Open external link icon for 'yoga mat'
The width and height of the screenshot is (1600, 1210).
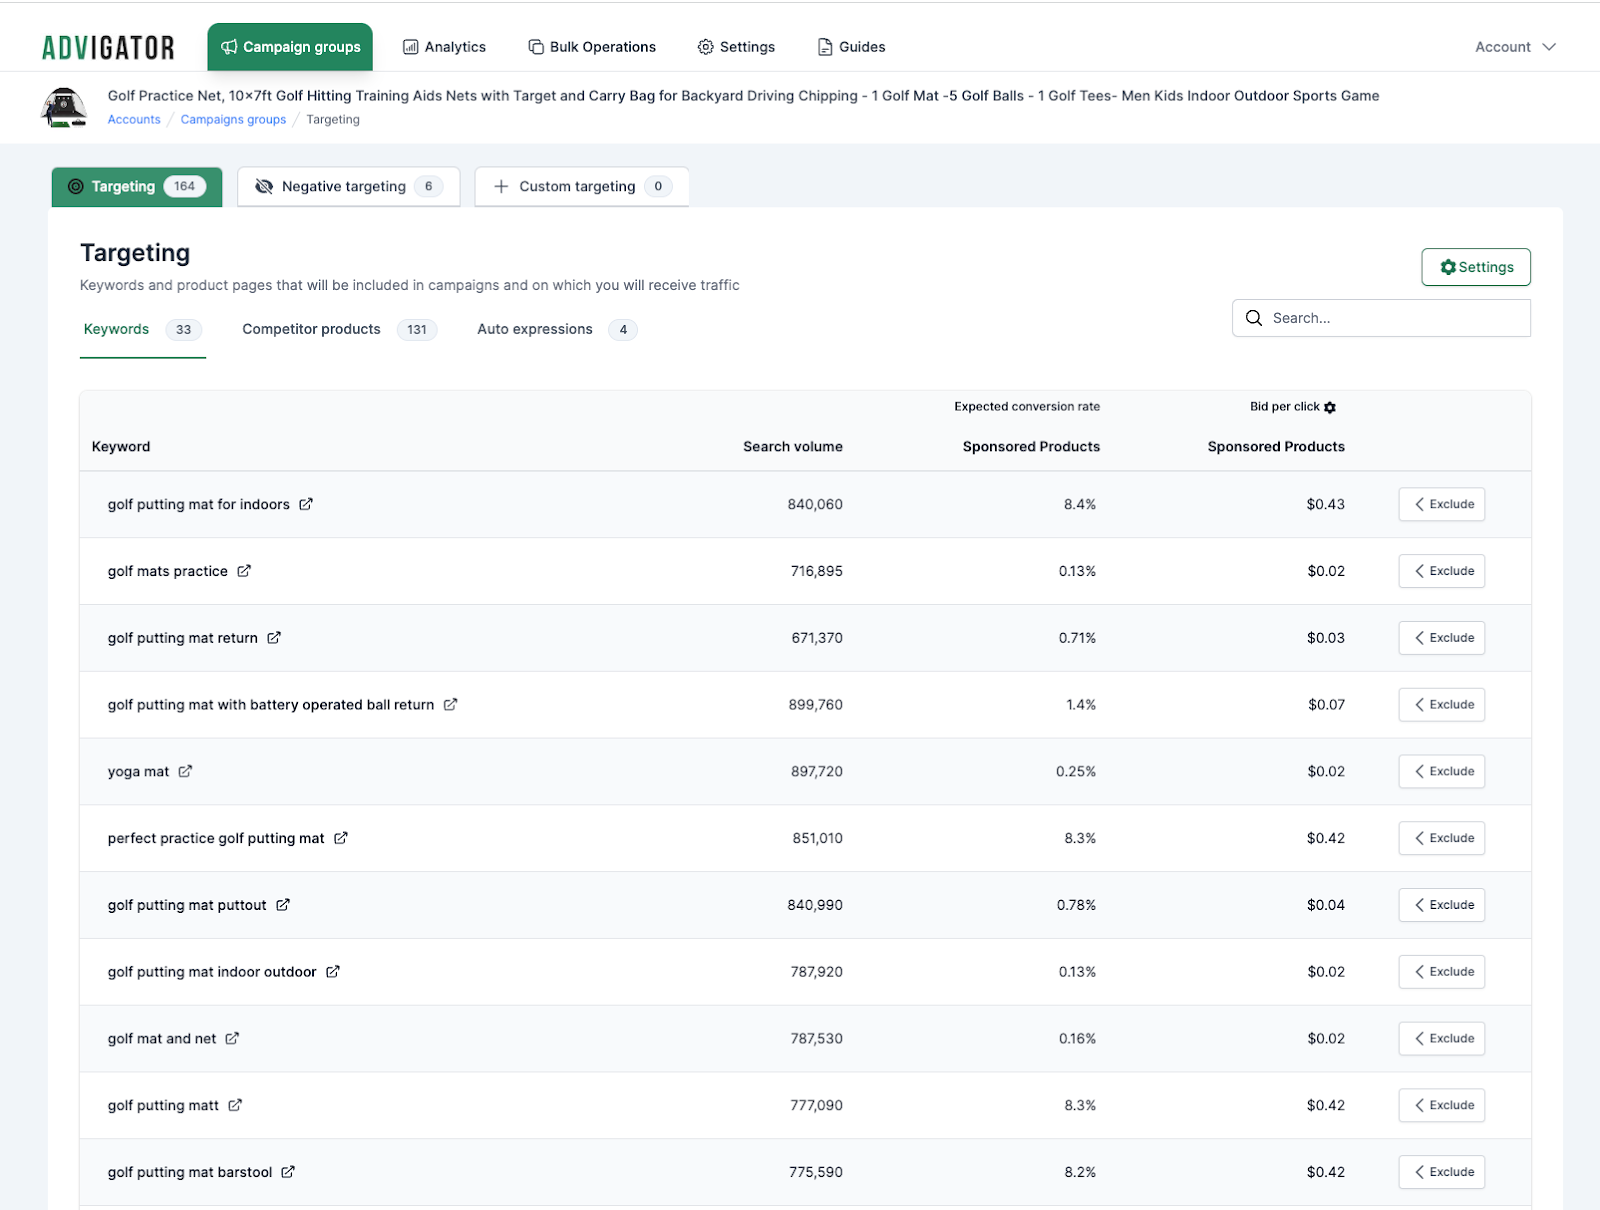[x=185, y=771]
